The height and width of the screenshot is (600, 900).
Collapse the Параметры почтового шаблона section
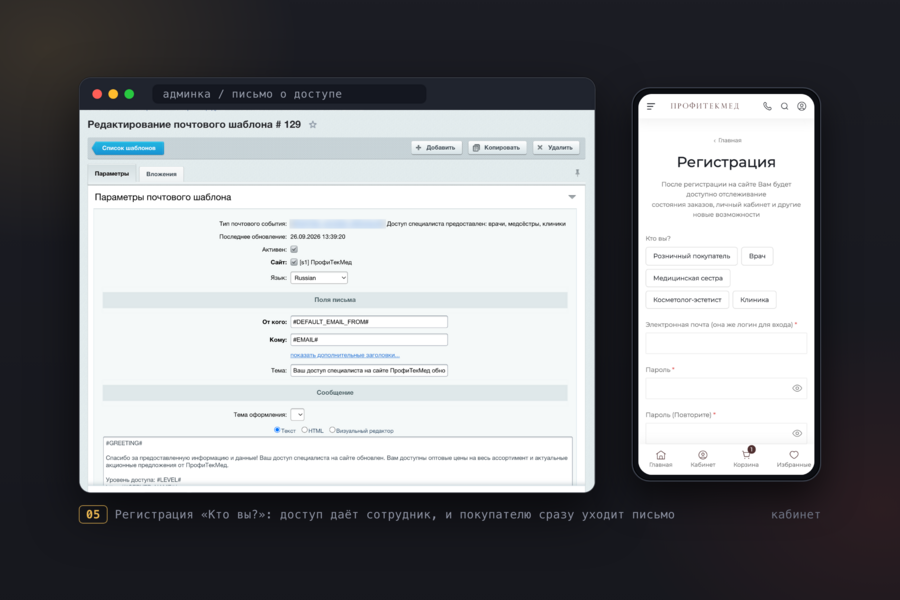pos(572,197)
